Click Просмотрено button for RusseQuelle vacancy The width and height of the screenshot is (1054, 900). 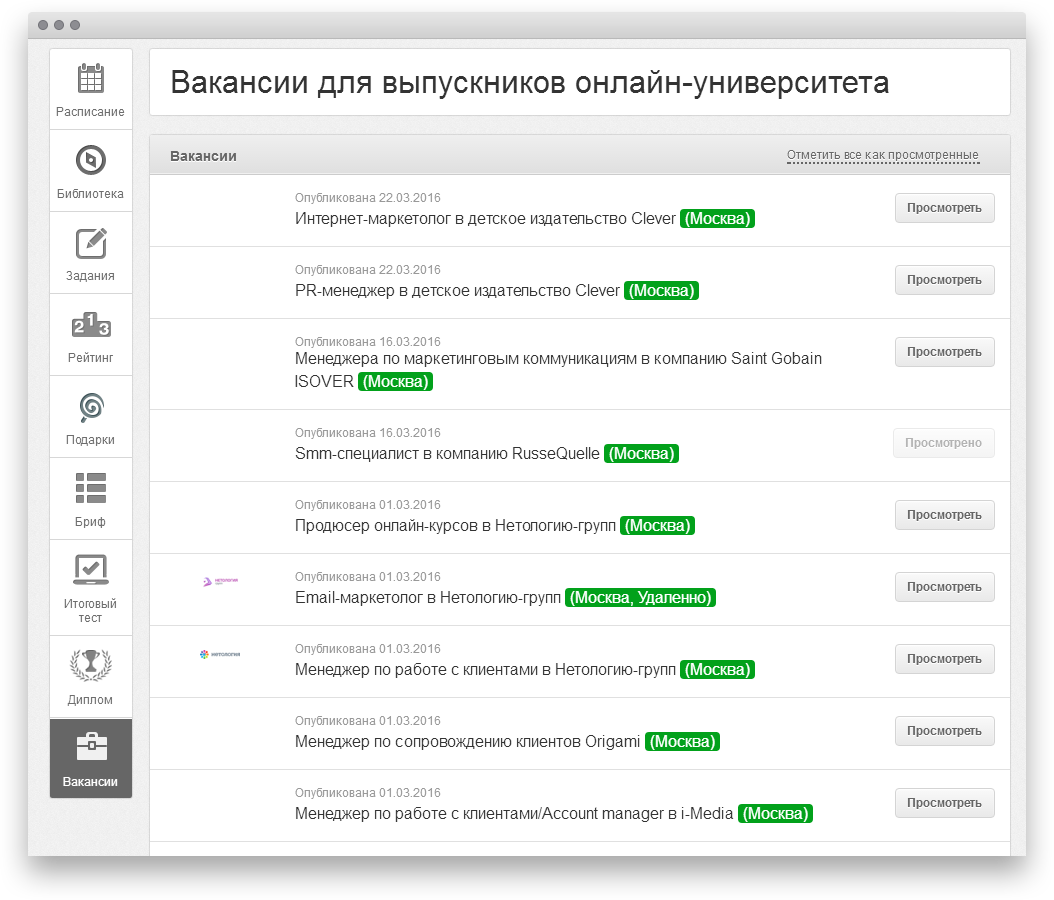tap(944, 443)
